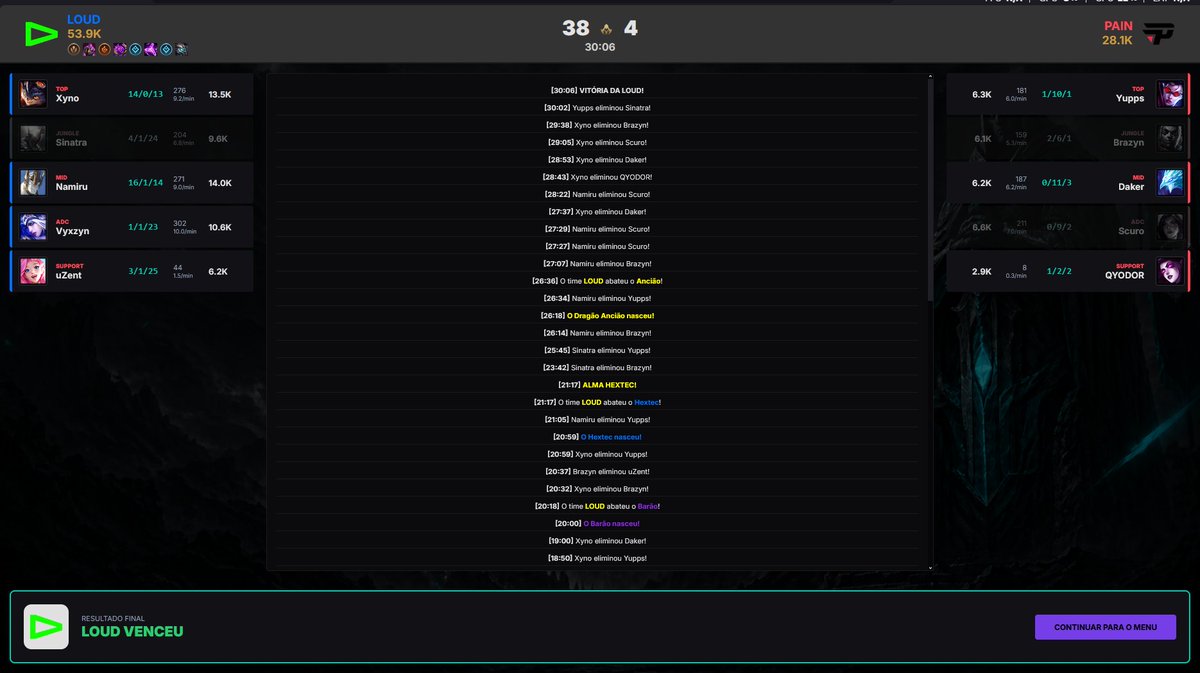1200x673 pixels.
Task: Click the first bronze objective icon under 53.9K
Action: click(74, 49)
